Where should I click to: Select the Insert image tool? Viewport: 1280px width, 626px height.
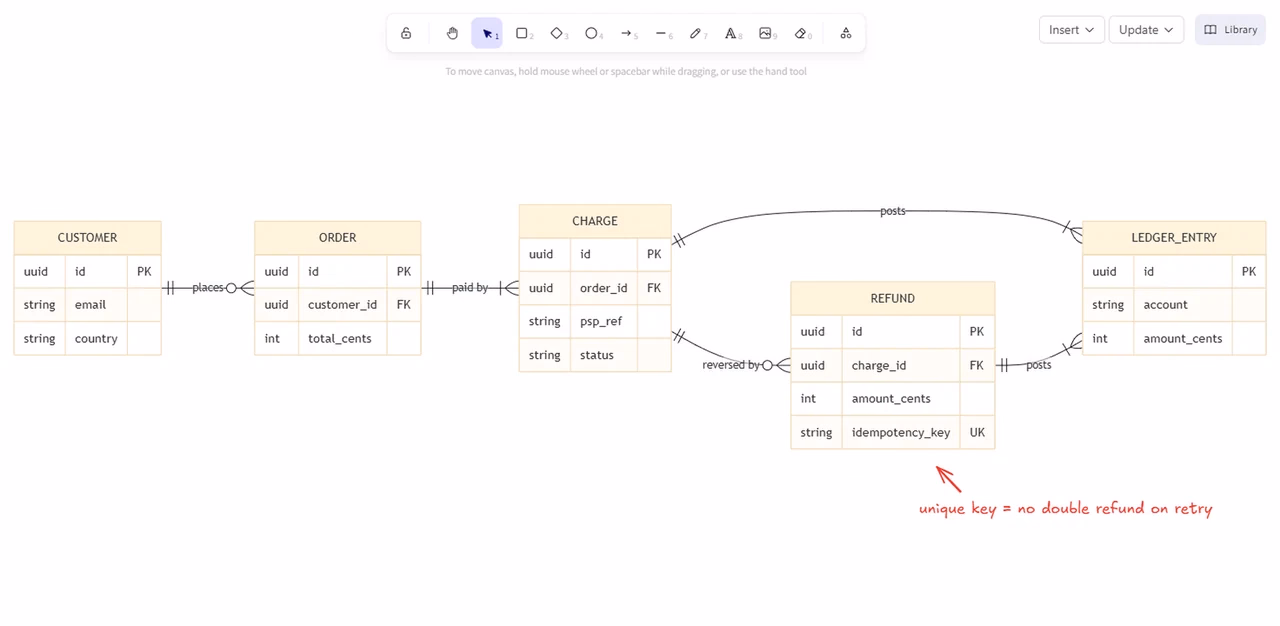point(766,33)
